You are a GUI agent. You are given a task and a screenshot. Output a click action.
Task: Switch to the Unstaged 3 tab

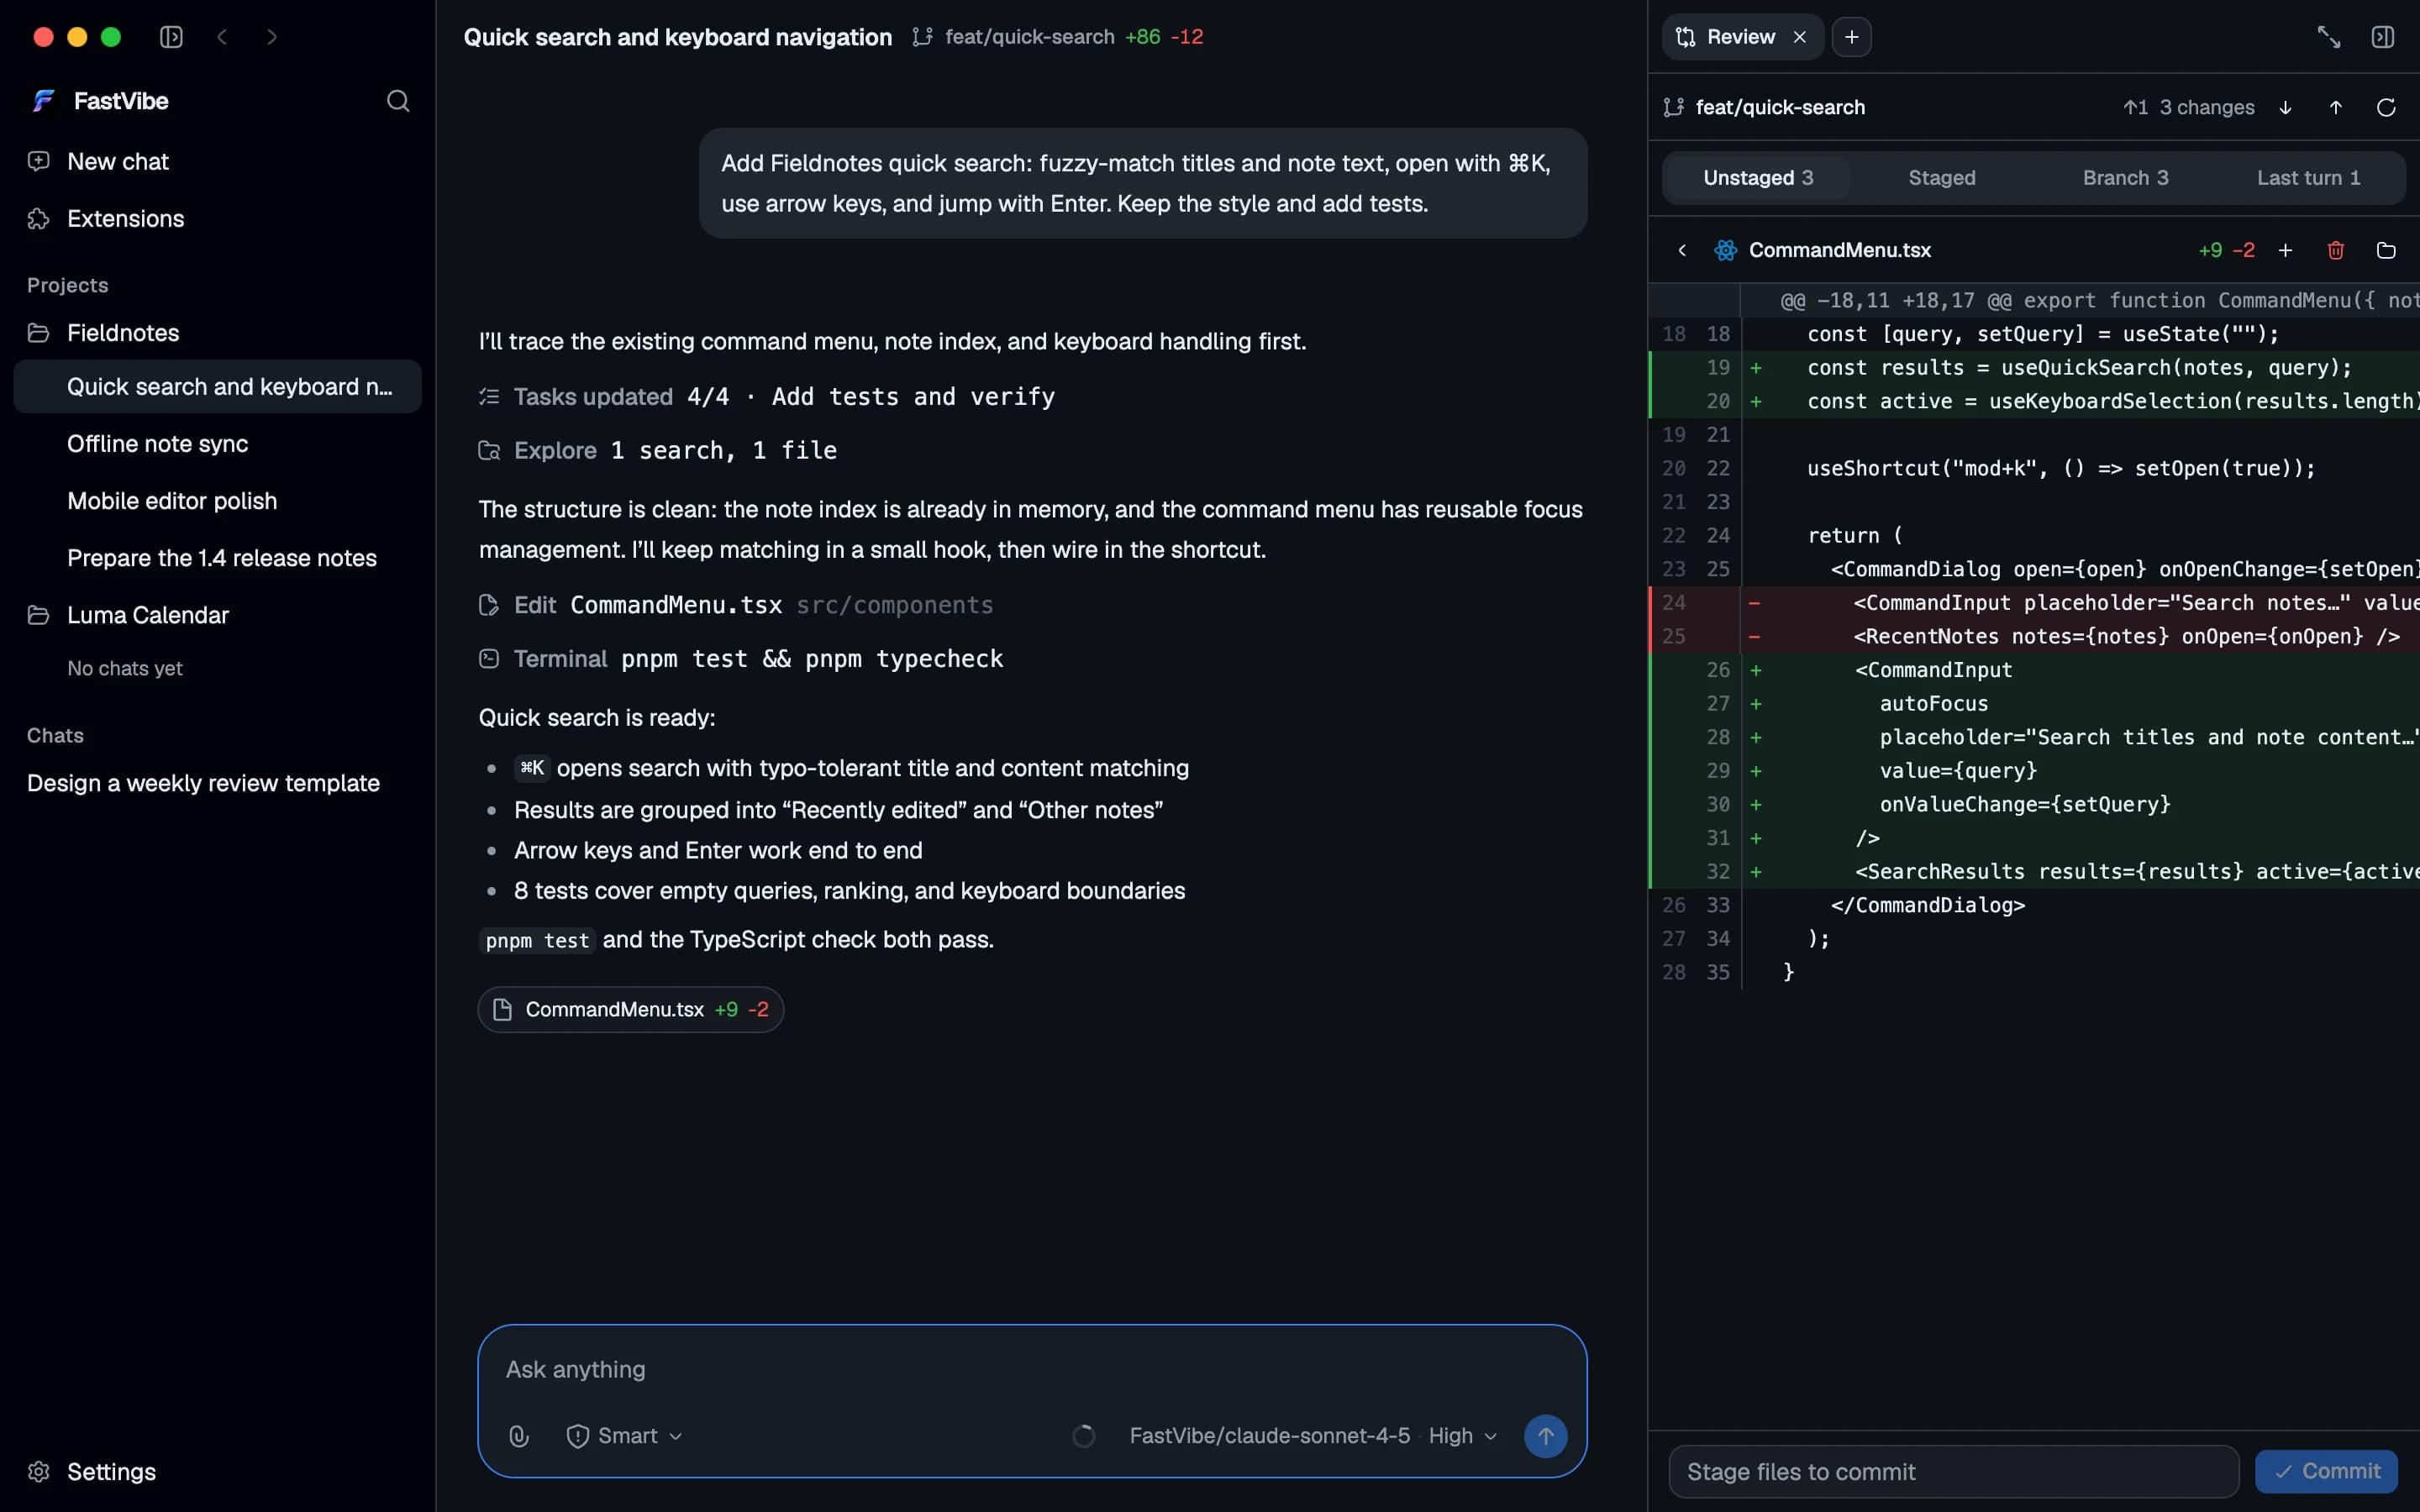click(1758, 178)
